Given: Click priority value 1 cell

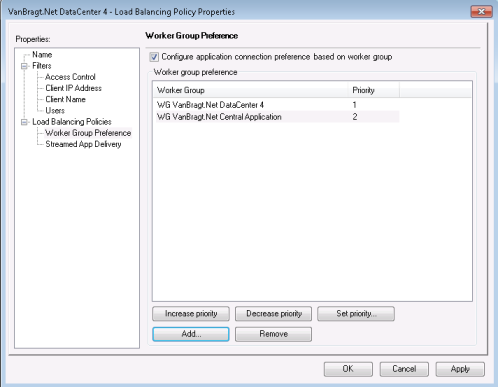Looking at the screenshot, I should (355, 105).
